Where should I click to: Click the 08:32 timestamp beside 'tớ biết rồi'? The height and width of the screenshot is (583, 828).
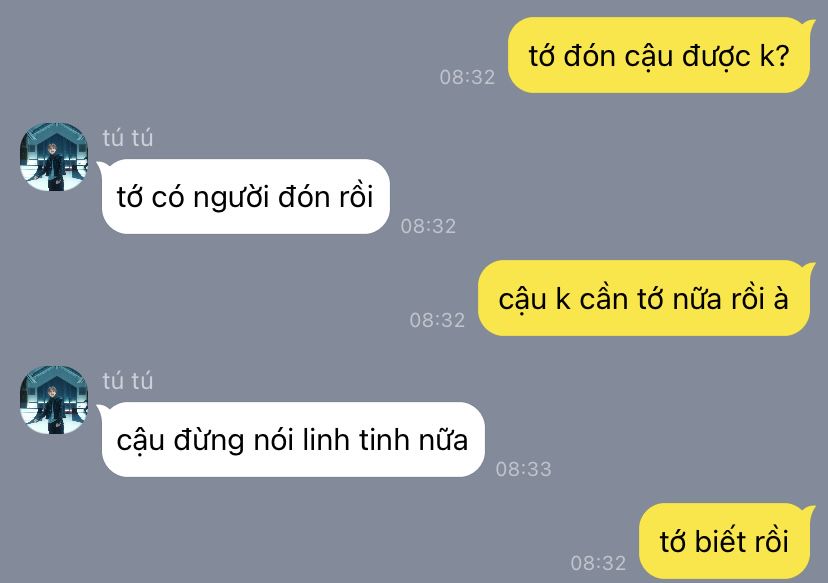pos(598,563)
